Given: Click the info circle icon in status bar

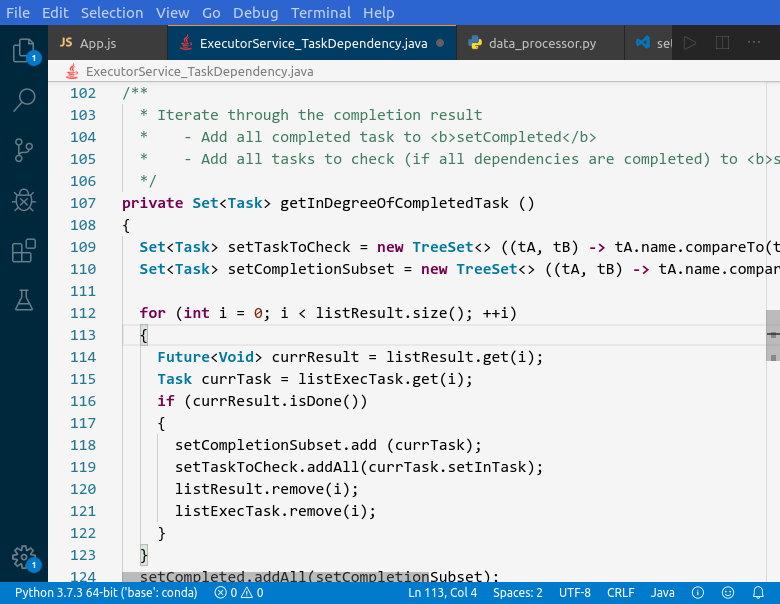Looking at the screenshot, I should pos(698,593).
